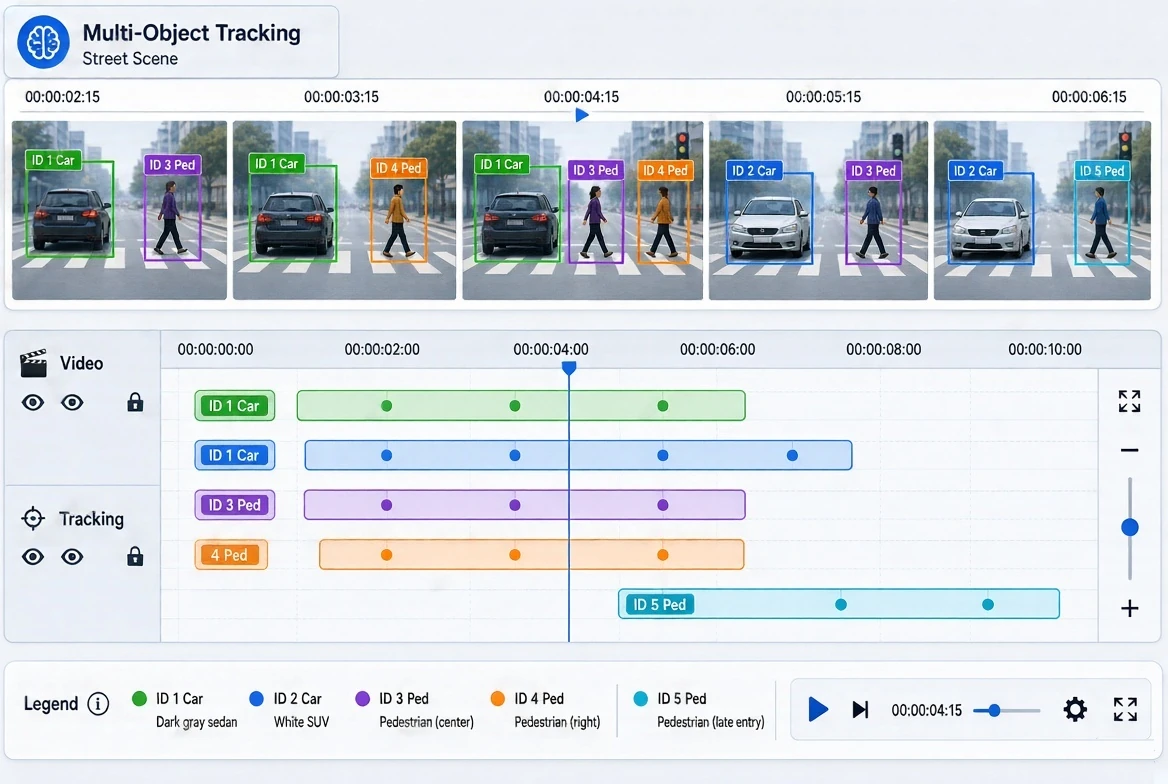Click the 00:00:02:00 timeline ruler label
Image resolution: width=1168 pixels, height=784 pixels.
(x=382, y=349)
